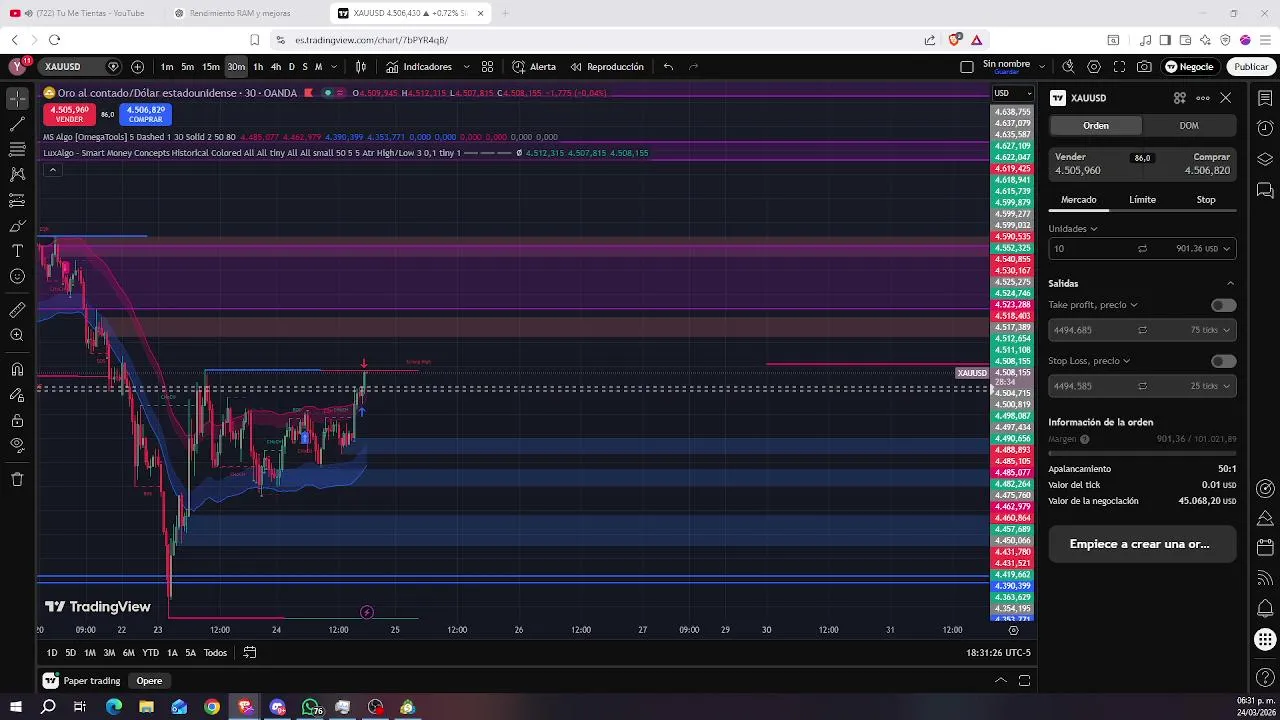Take a chart snapshot with camera icon
Viewport: 1280px width, 720px height.
pos(1144,67)
